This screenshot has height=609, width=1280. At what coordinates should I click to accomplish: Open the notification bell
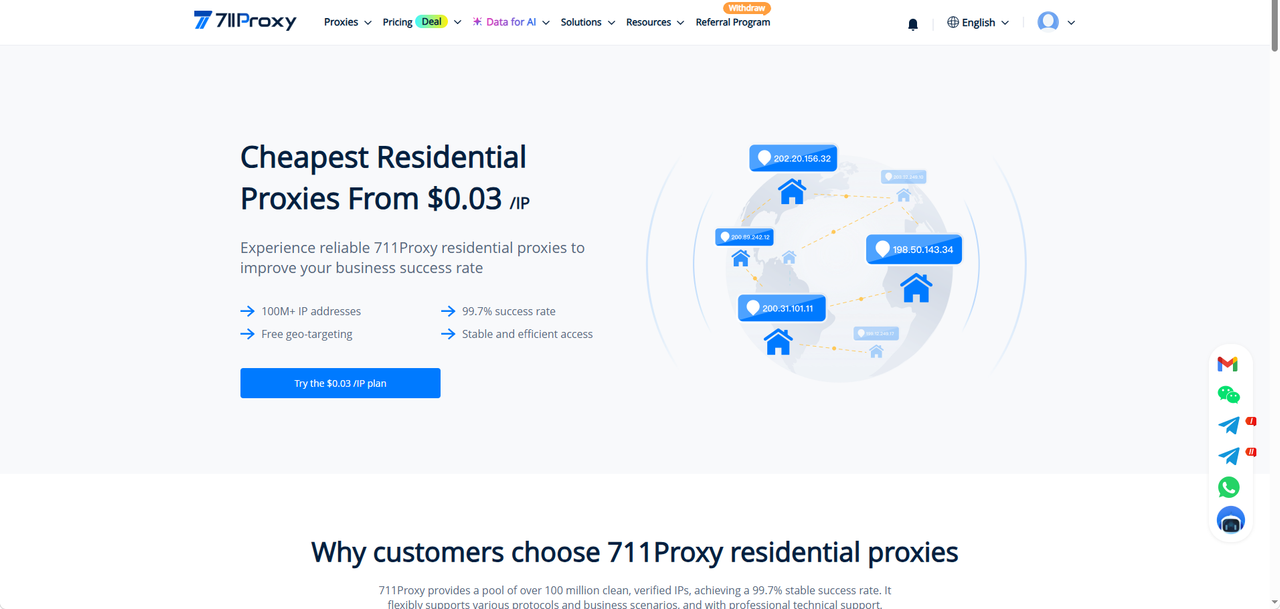click(913, 24)
